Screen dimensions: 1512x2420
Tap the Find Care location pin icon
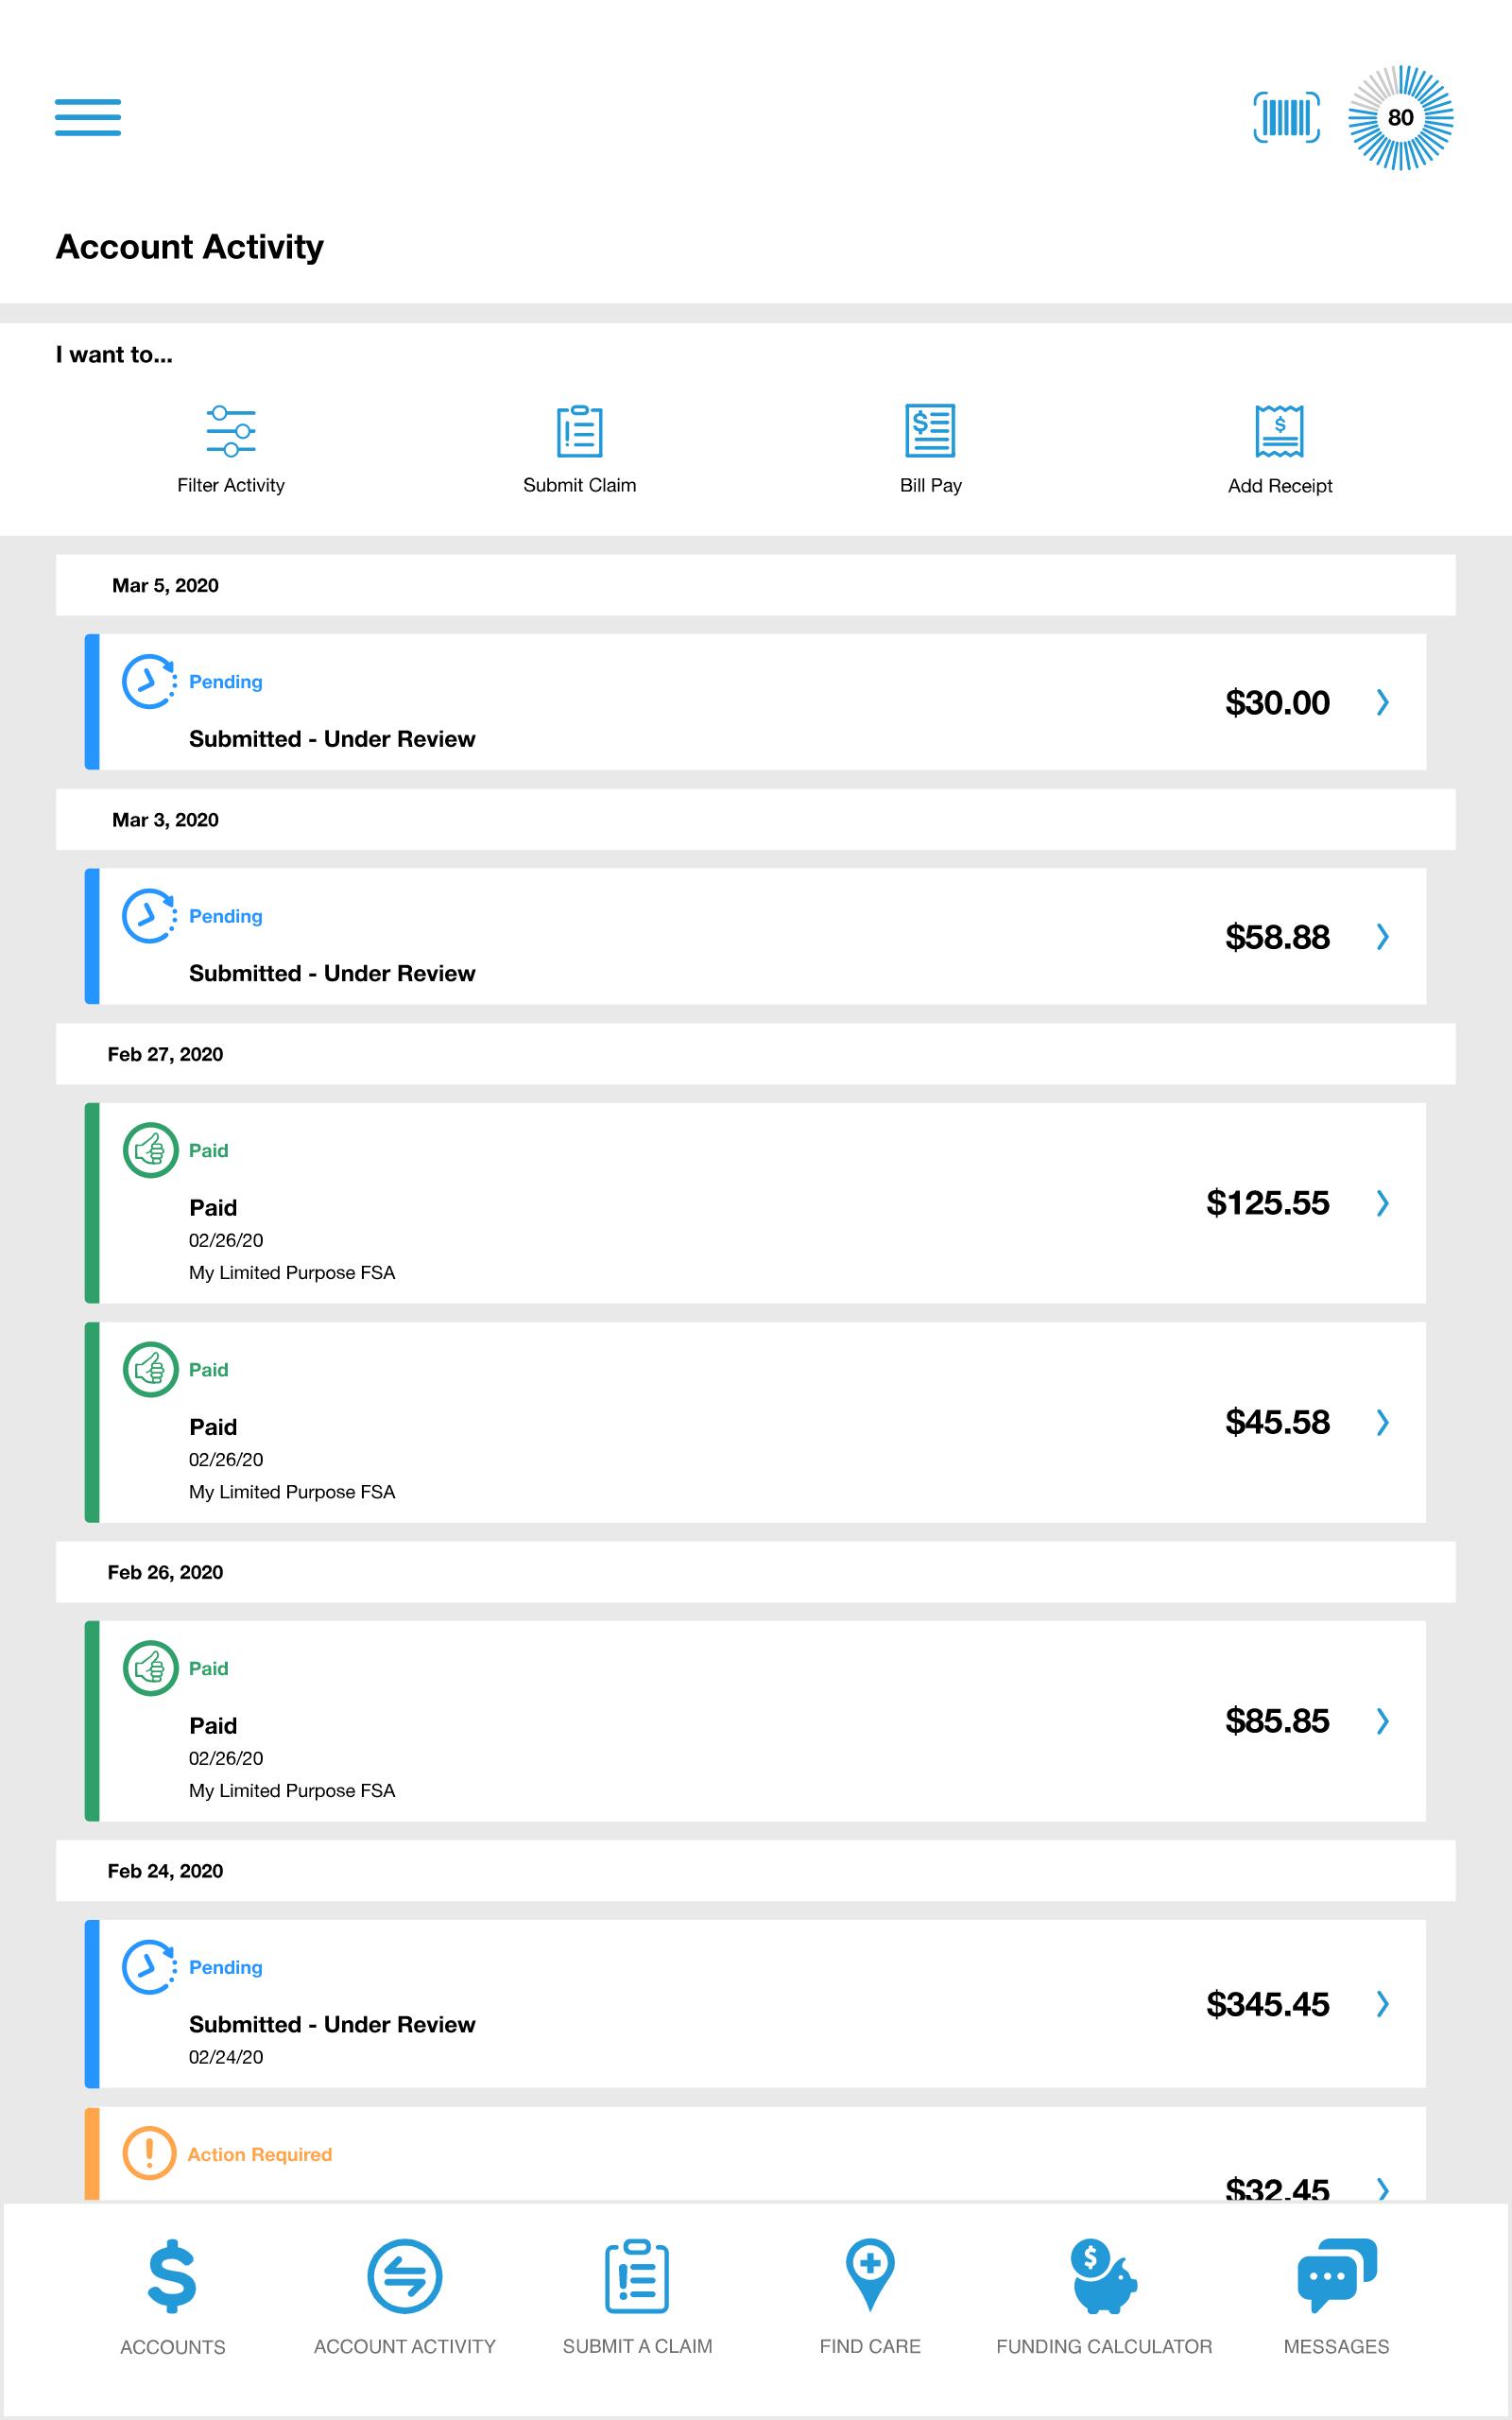pos(870,2274)
